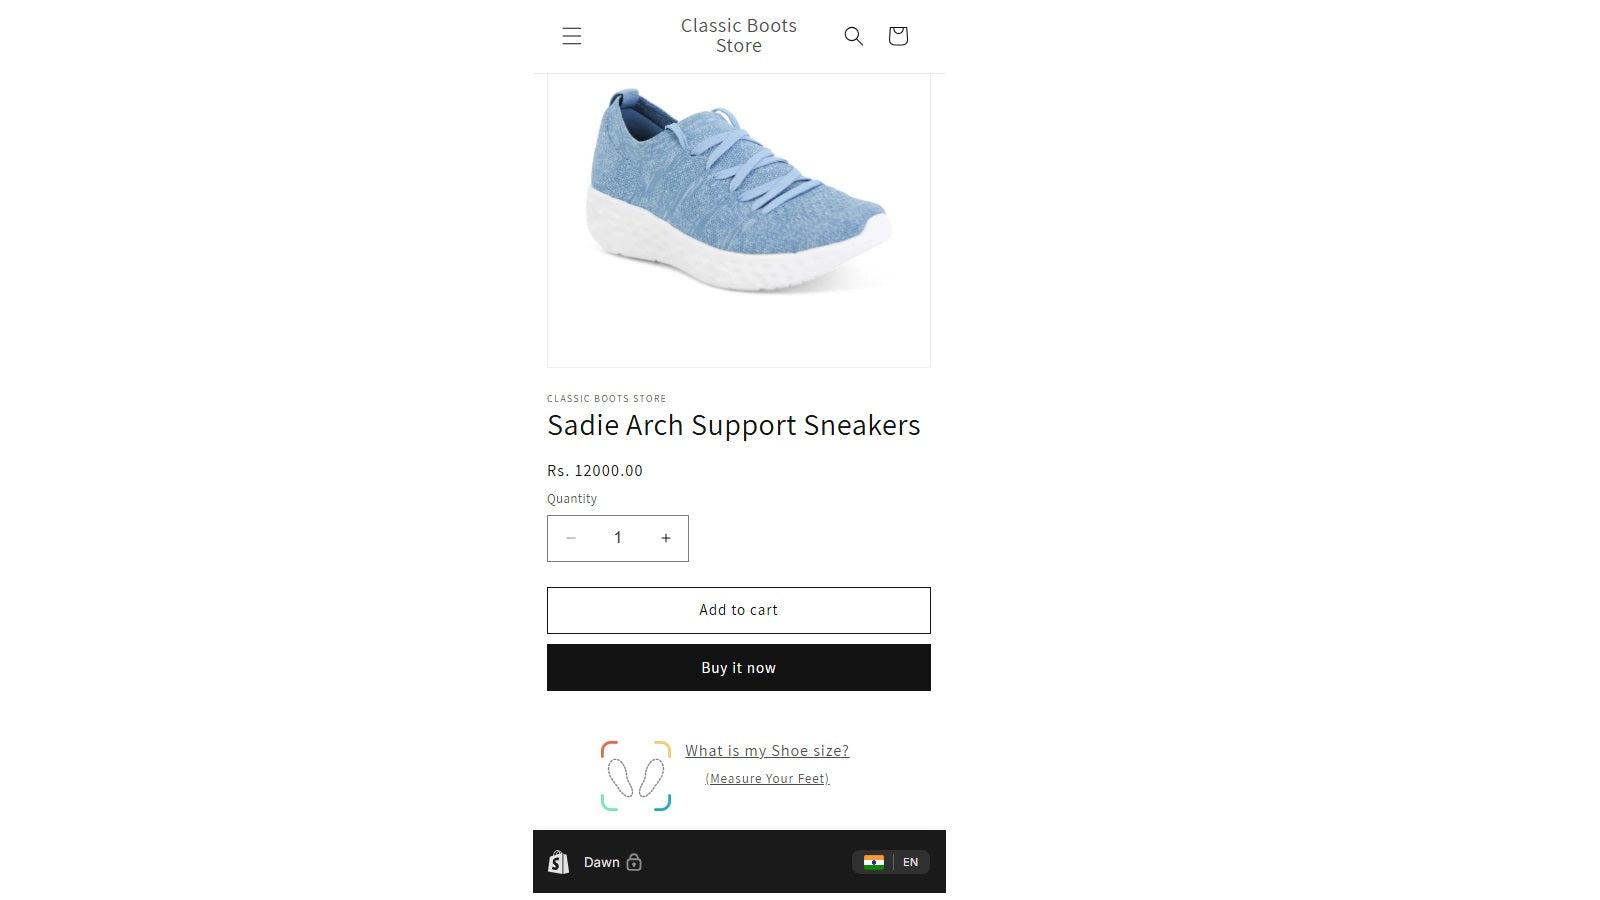This screenshot has width=1600, height=900.
Task: Click the Dawn theme label
Action: (x=601, y=862)
